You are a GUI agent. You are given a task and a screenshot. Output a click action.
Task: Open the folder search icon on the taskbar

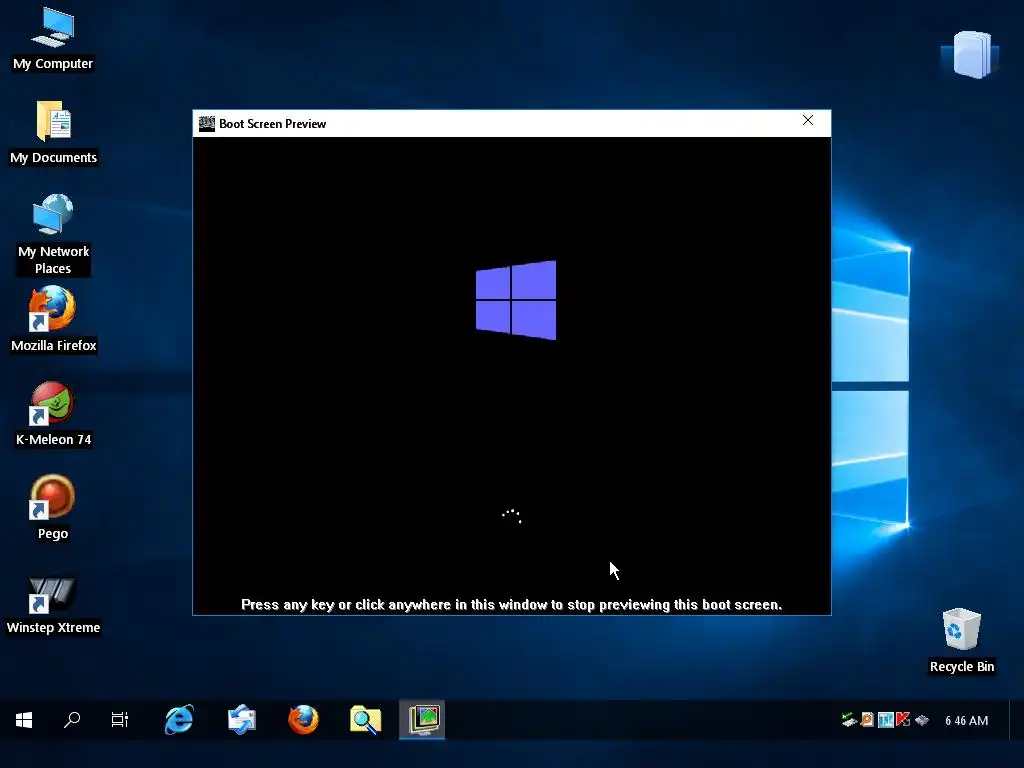tap(365, 720)
